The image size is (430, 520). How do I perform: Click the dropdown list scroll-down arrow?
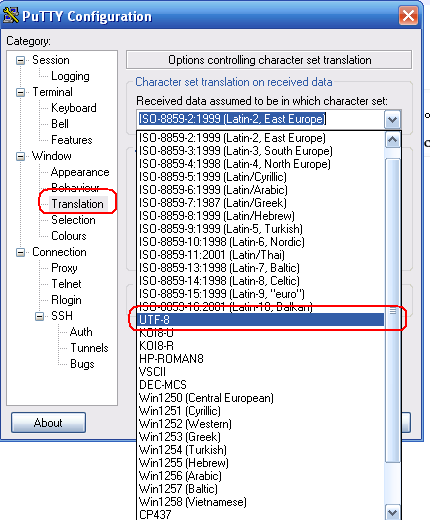pos(392,513)
